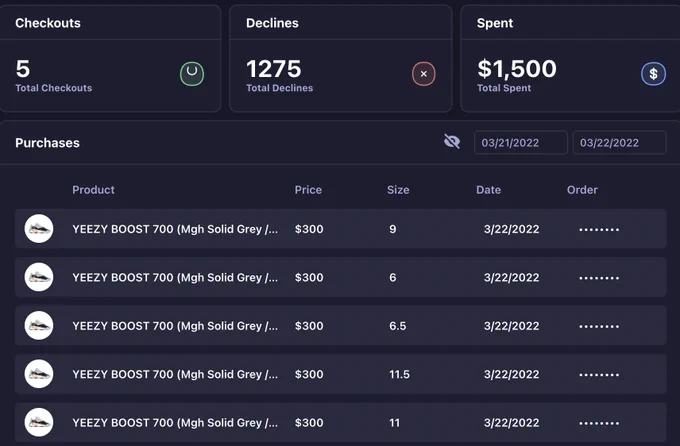Select product name in the size 11 row
The height and width of the screenshot is (446, 680).
(175, 423)
